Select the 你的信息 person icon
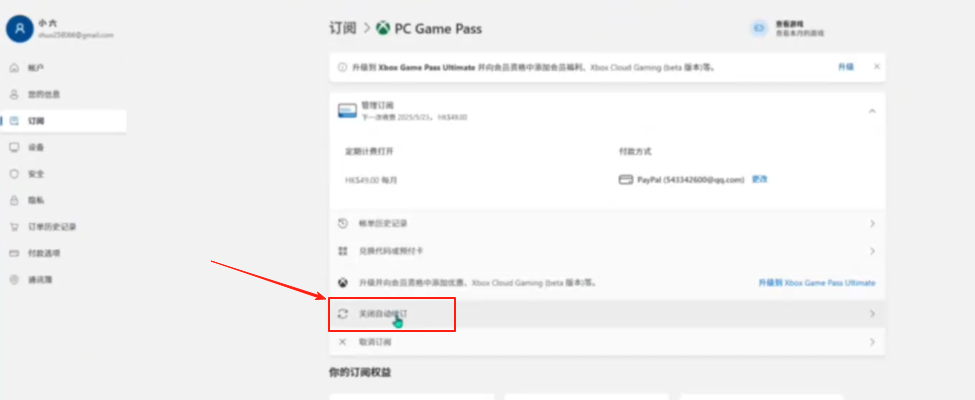The height and width of the screenshot is (400, 975). [x=14, y=95]
